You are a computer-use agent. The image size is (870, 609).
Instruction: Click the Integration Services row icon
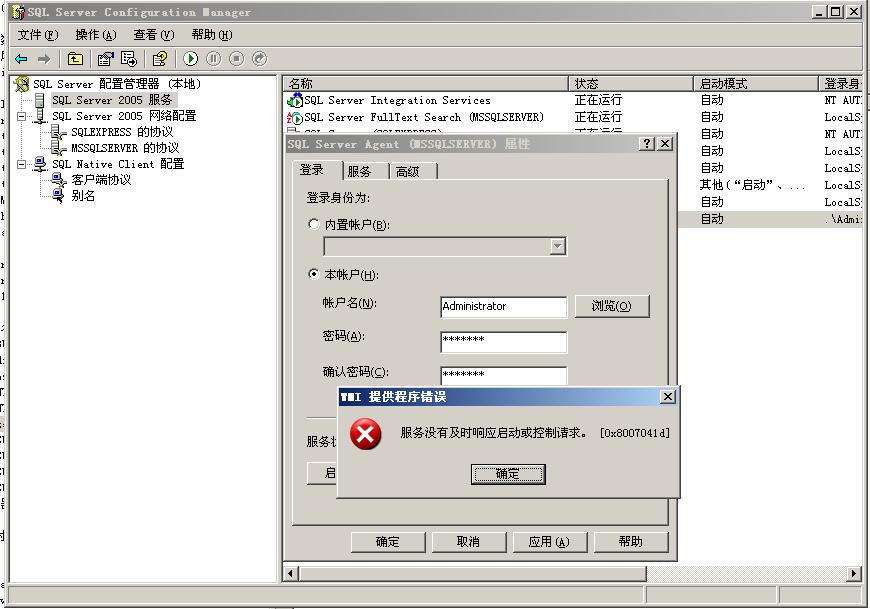[295, 101]
